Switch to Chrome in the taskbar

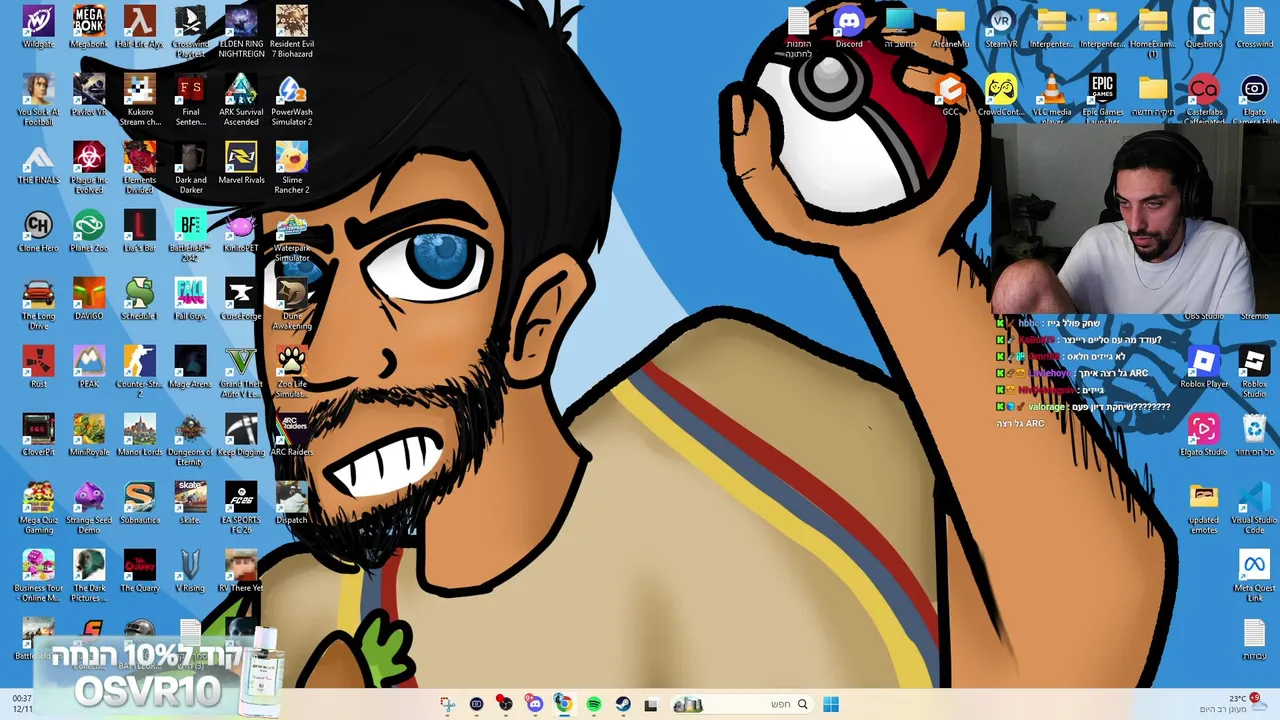coord(564,704)
